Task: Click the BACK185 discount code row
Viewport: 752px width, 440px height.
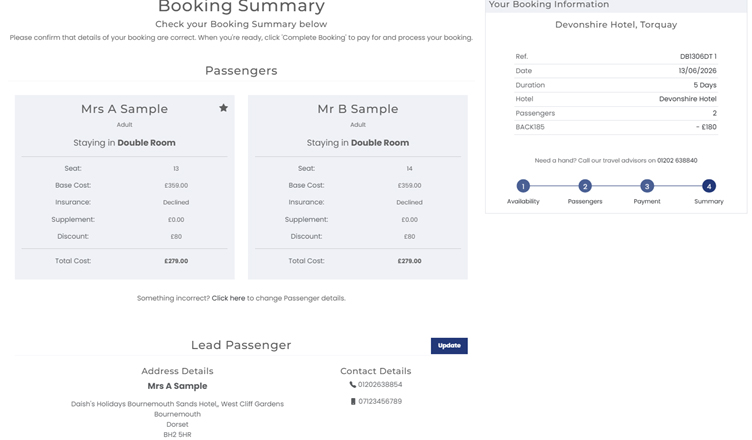Action: (x=616, y=127)
